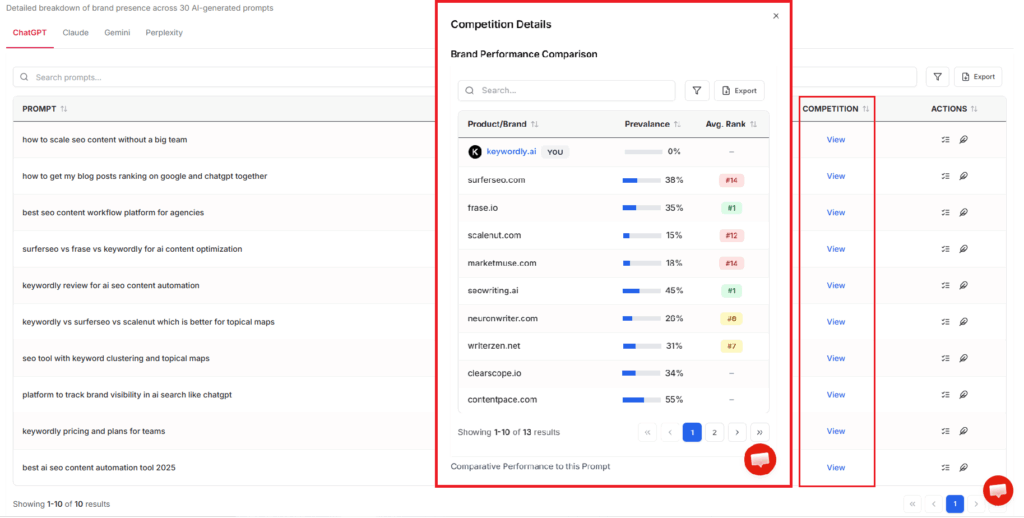
Task: Focus the modal Search field
Action: click(567, 91)
